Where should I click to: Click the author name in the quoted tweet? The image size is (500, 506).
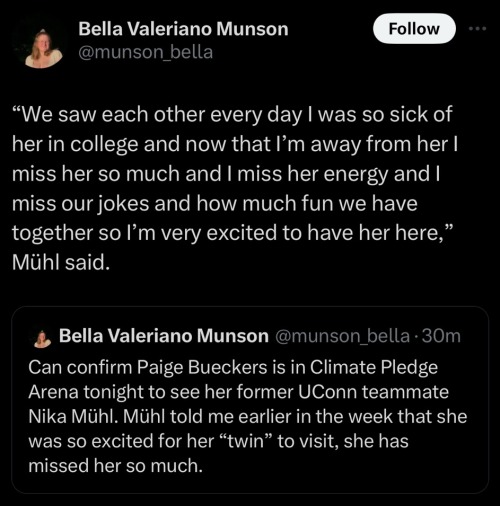[164, 336]
